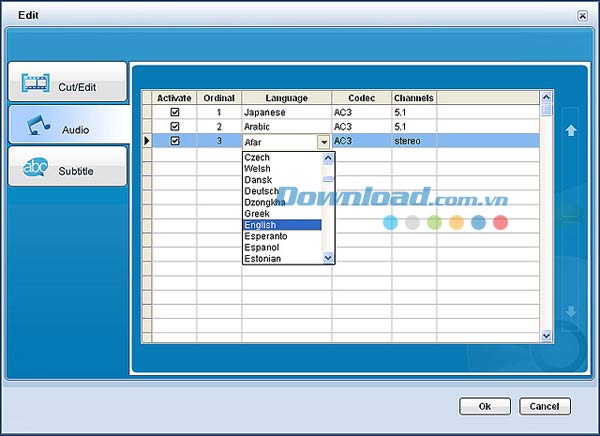Click the stereo channels cell
600x436 pixels.
(414, 141)
